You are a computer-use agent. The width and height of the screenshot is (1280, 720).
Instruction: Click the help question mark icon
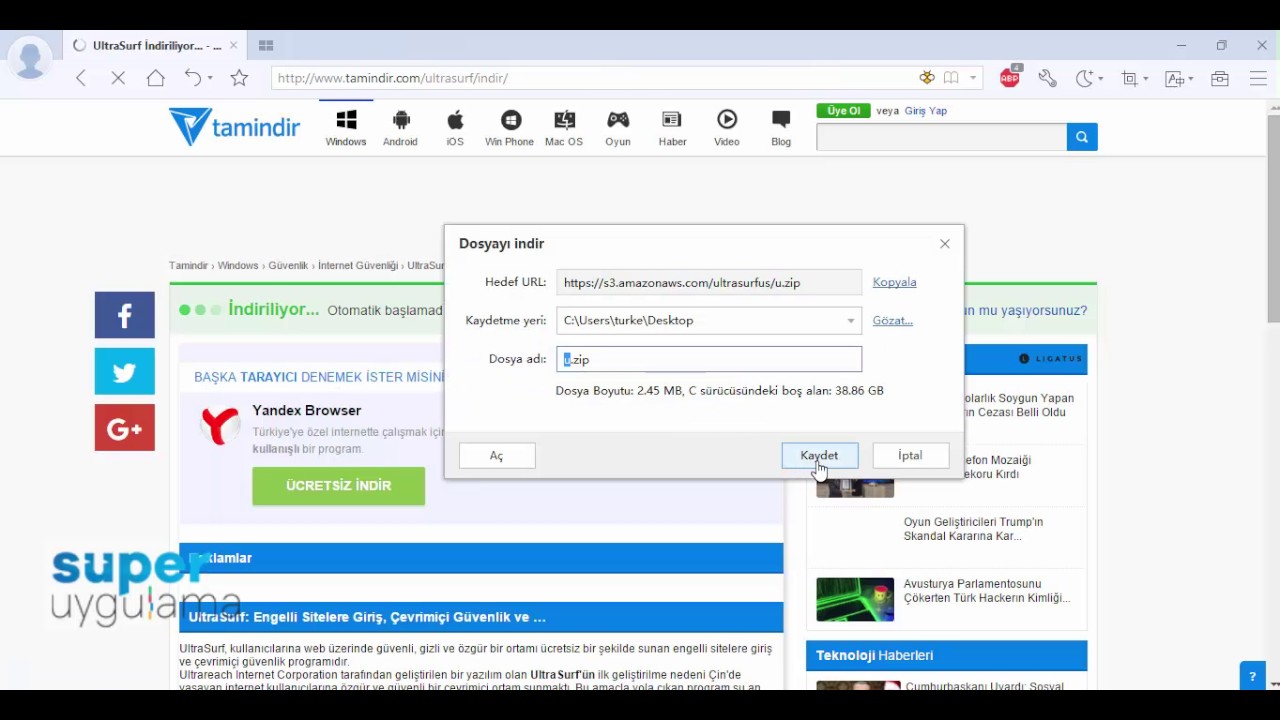(1252, 676)
